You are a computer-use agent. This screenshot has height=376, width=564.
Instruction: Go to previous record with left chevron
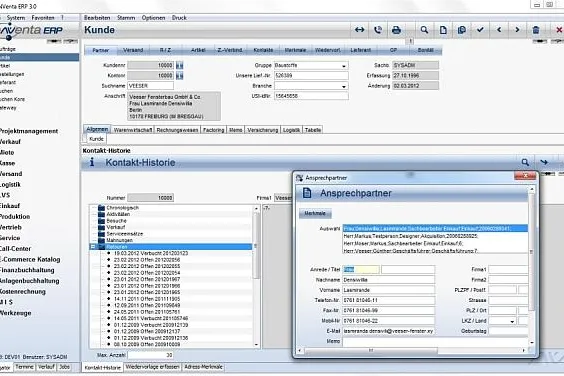[499, 30]
